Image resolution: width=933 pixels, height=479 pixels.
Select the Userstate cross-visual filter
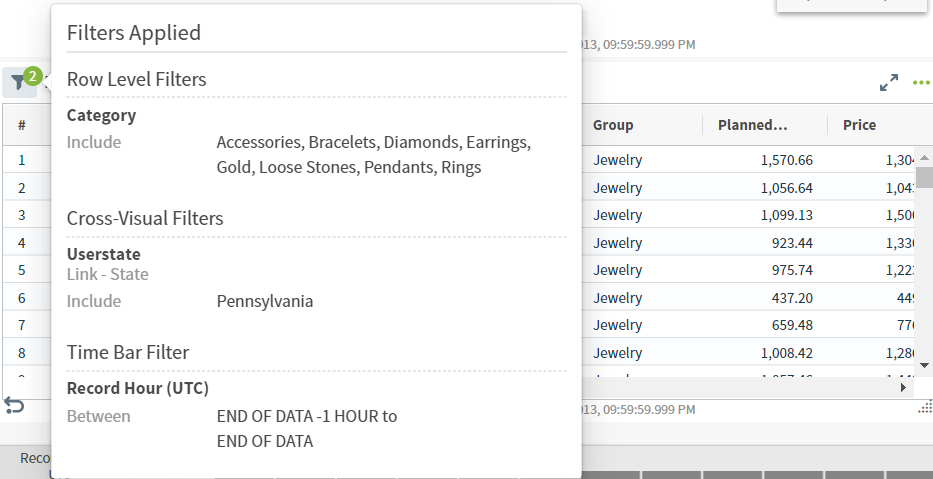point(104,254)
